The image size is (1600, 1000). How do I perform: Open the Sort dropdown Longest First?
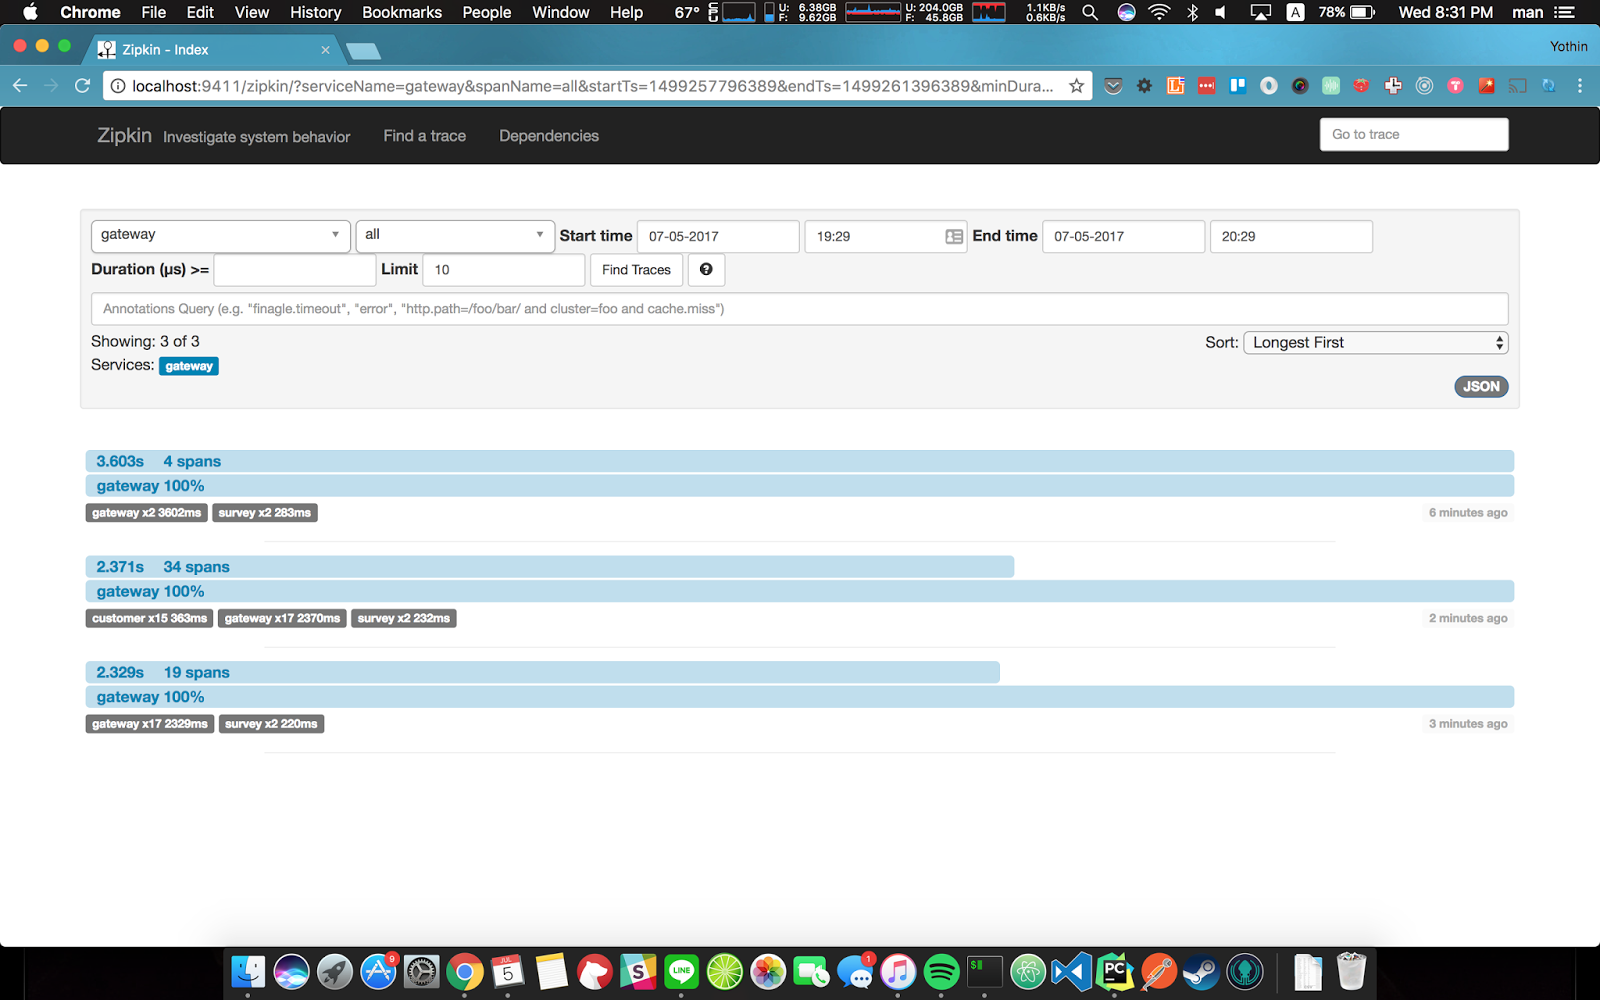click(1376, 342)
